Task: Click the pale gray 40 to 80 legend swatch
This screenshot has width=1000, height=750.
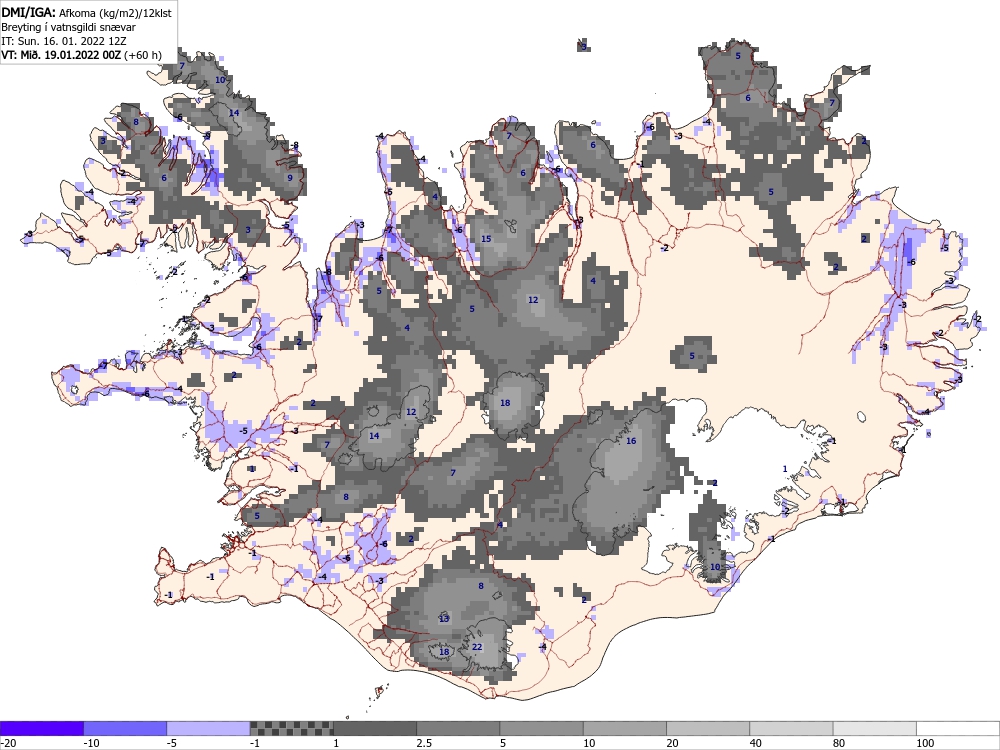Action: click(x=791, y=728)
